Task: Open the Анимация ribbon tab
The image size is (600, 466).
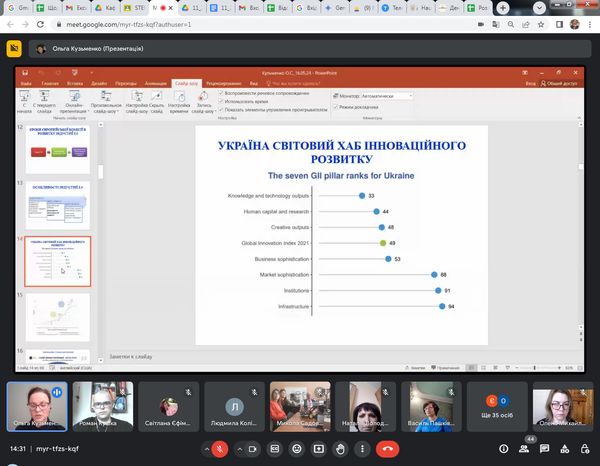Action: click(155, 83)
